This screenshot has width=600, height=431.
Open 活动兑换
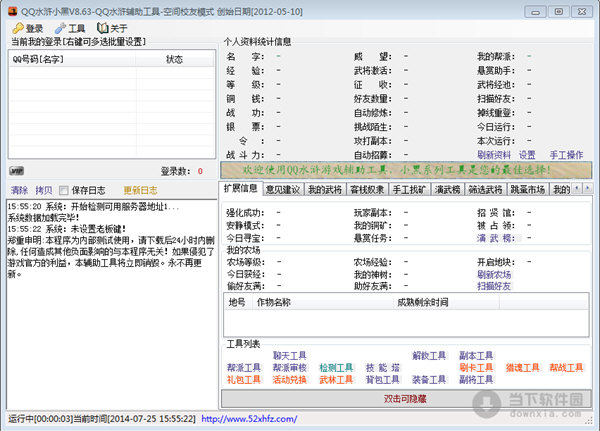pyautogui.click(x=290, y=379)
